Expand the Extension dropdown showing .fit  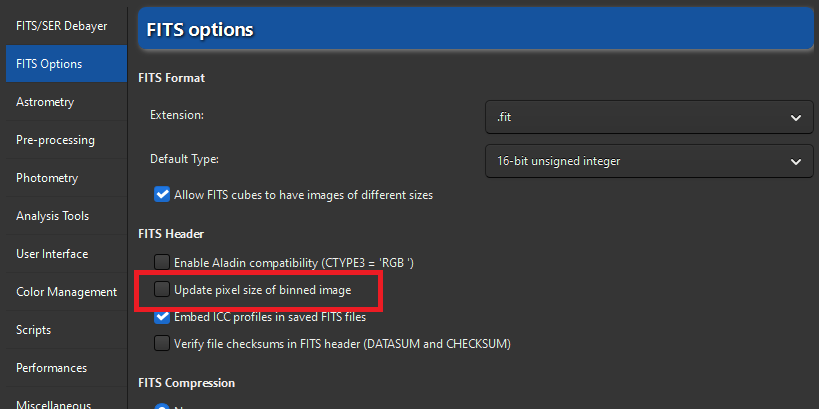pos(647,117)
